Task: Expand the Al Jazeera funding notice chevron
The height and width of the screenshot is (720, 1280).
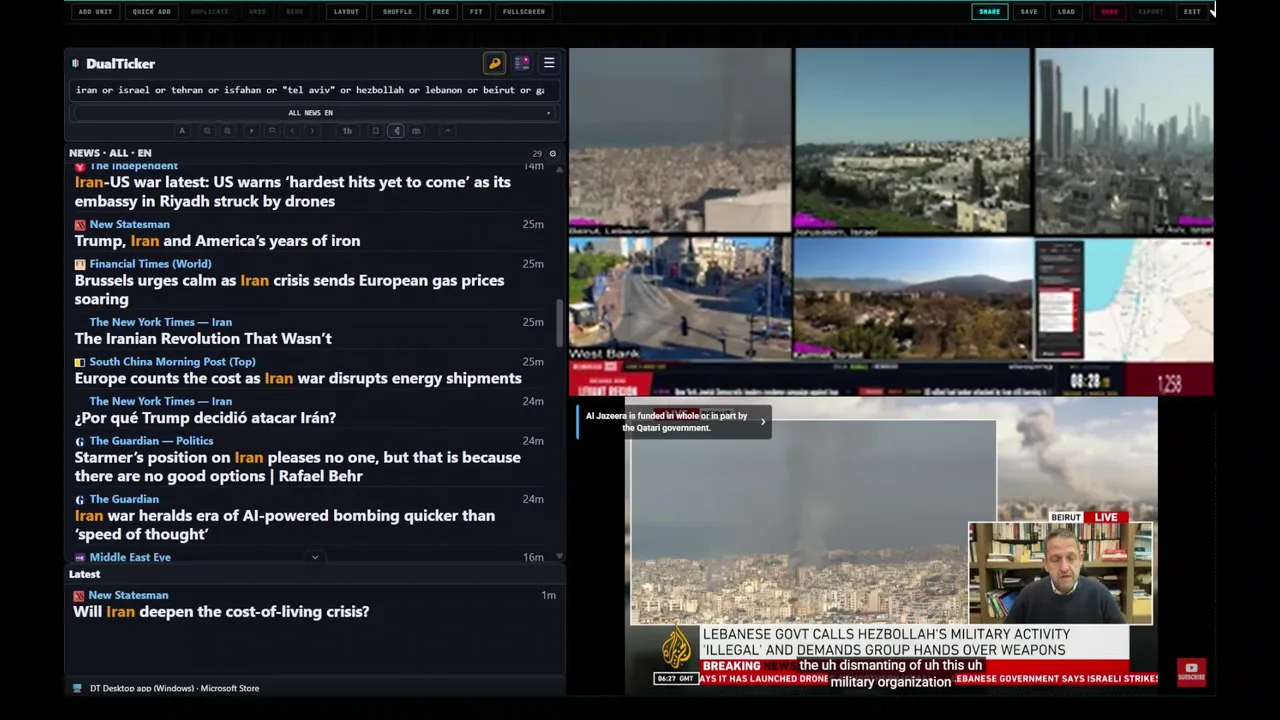Action: coord(763,422)
